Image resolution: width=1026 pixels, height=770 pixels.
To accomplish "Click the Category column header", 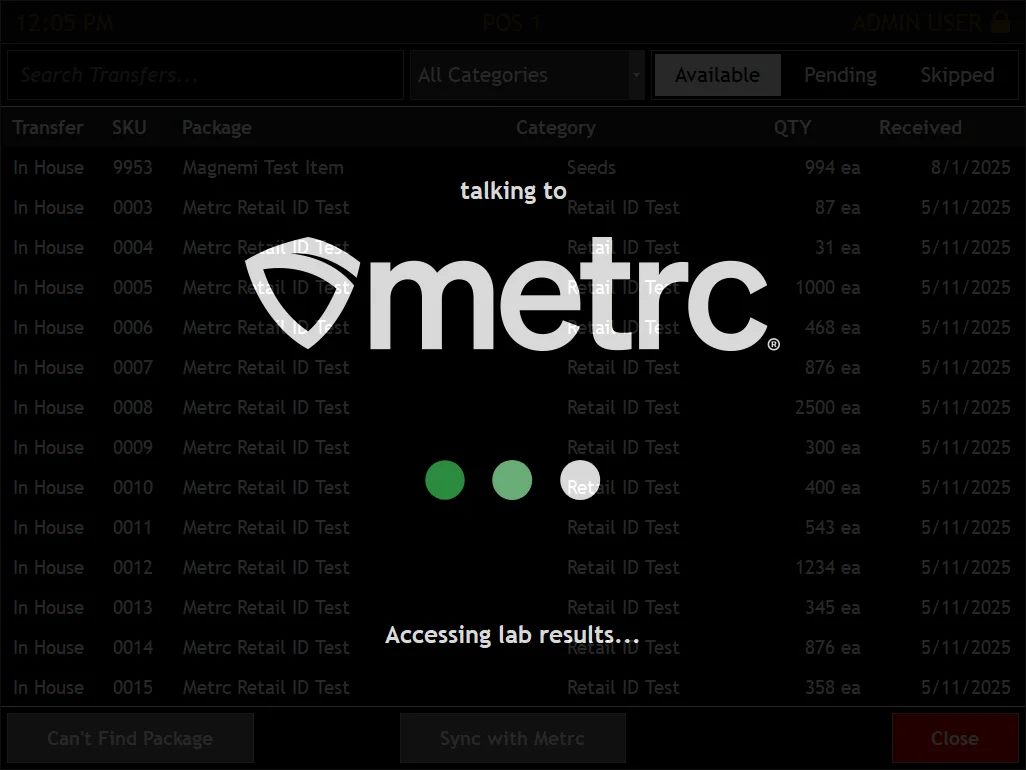I will pos(556,128).
